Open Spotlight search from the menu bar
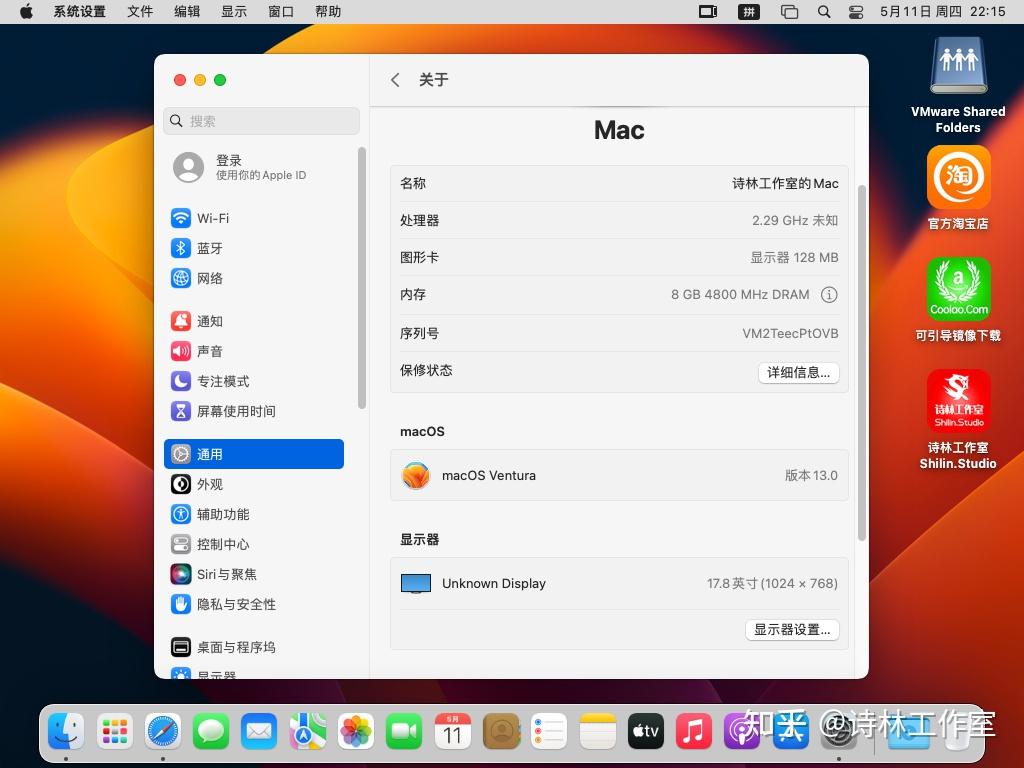The width and height of the screenshot is (1024, 768). coord(824,12)
